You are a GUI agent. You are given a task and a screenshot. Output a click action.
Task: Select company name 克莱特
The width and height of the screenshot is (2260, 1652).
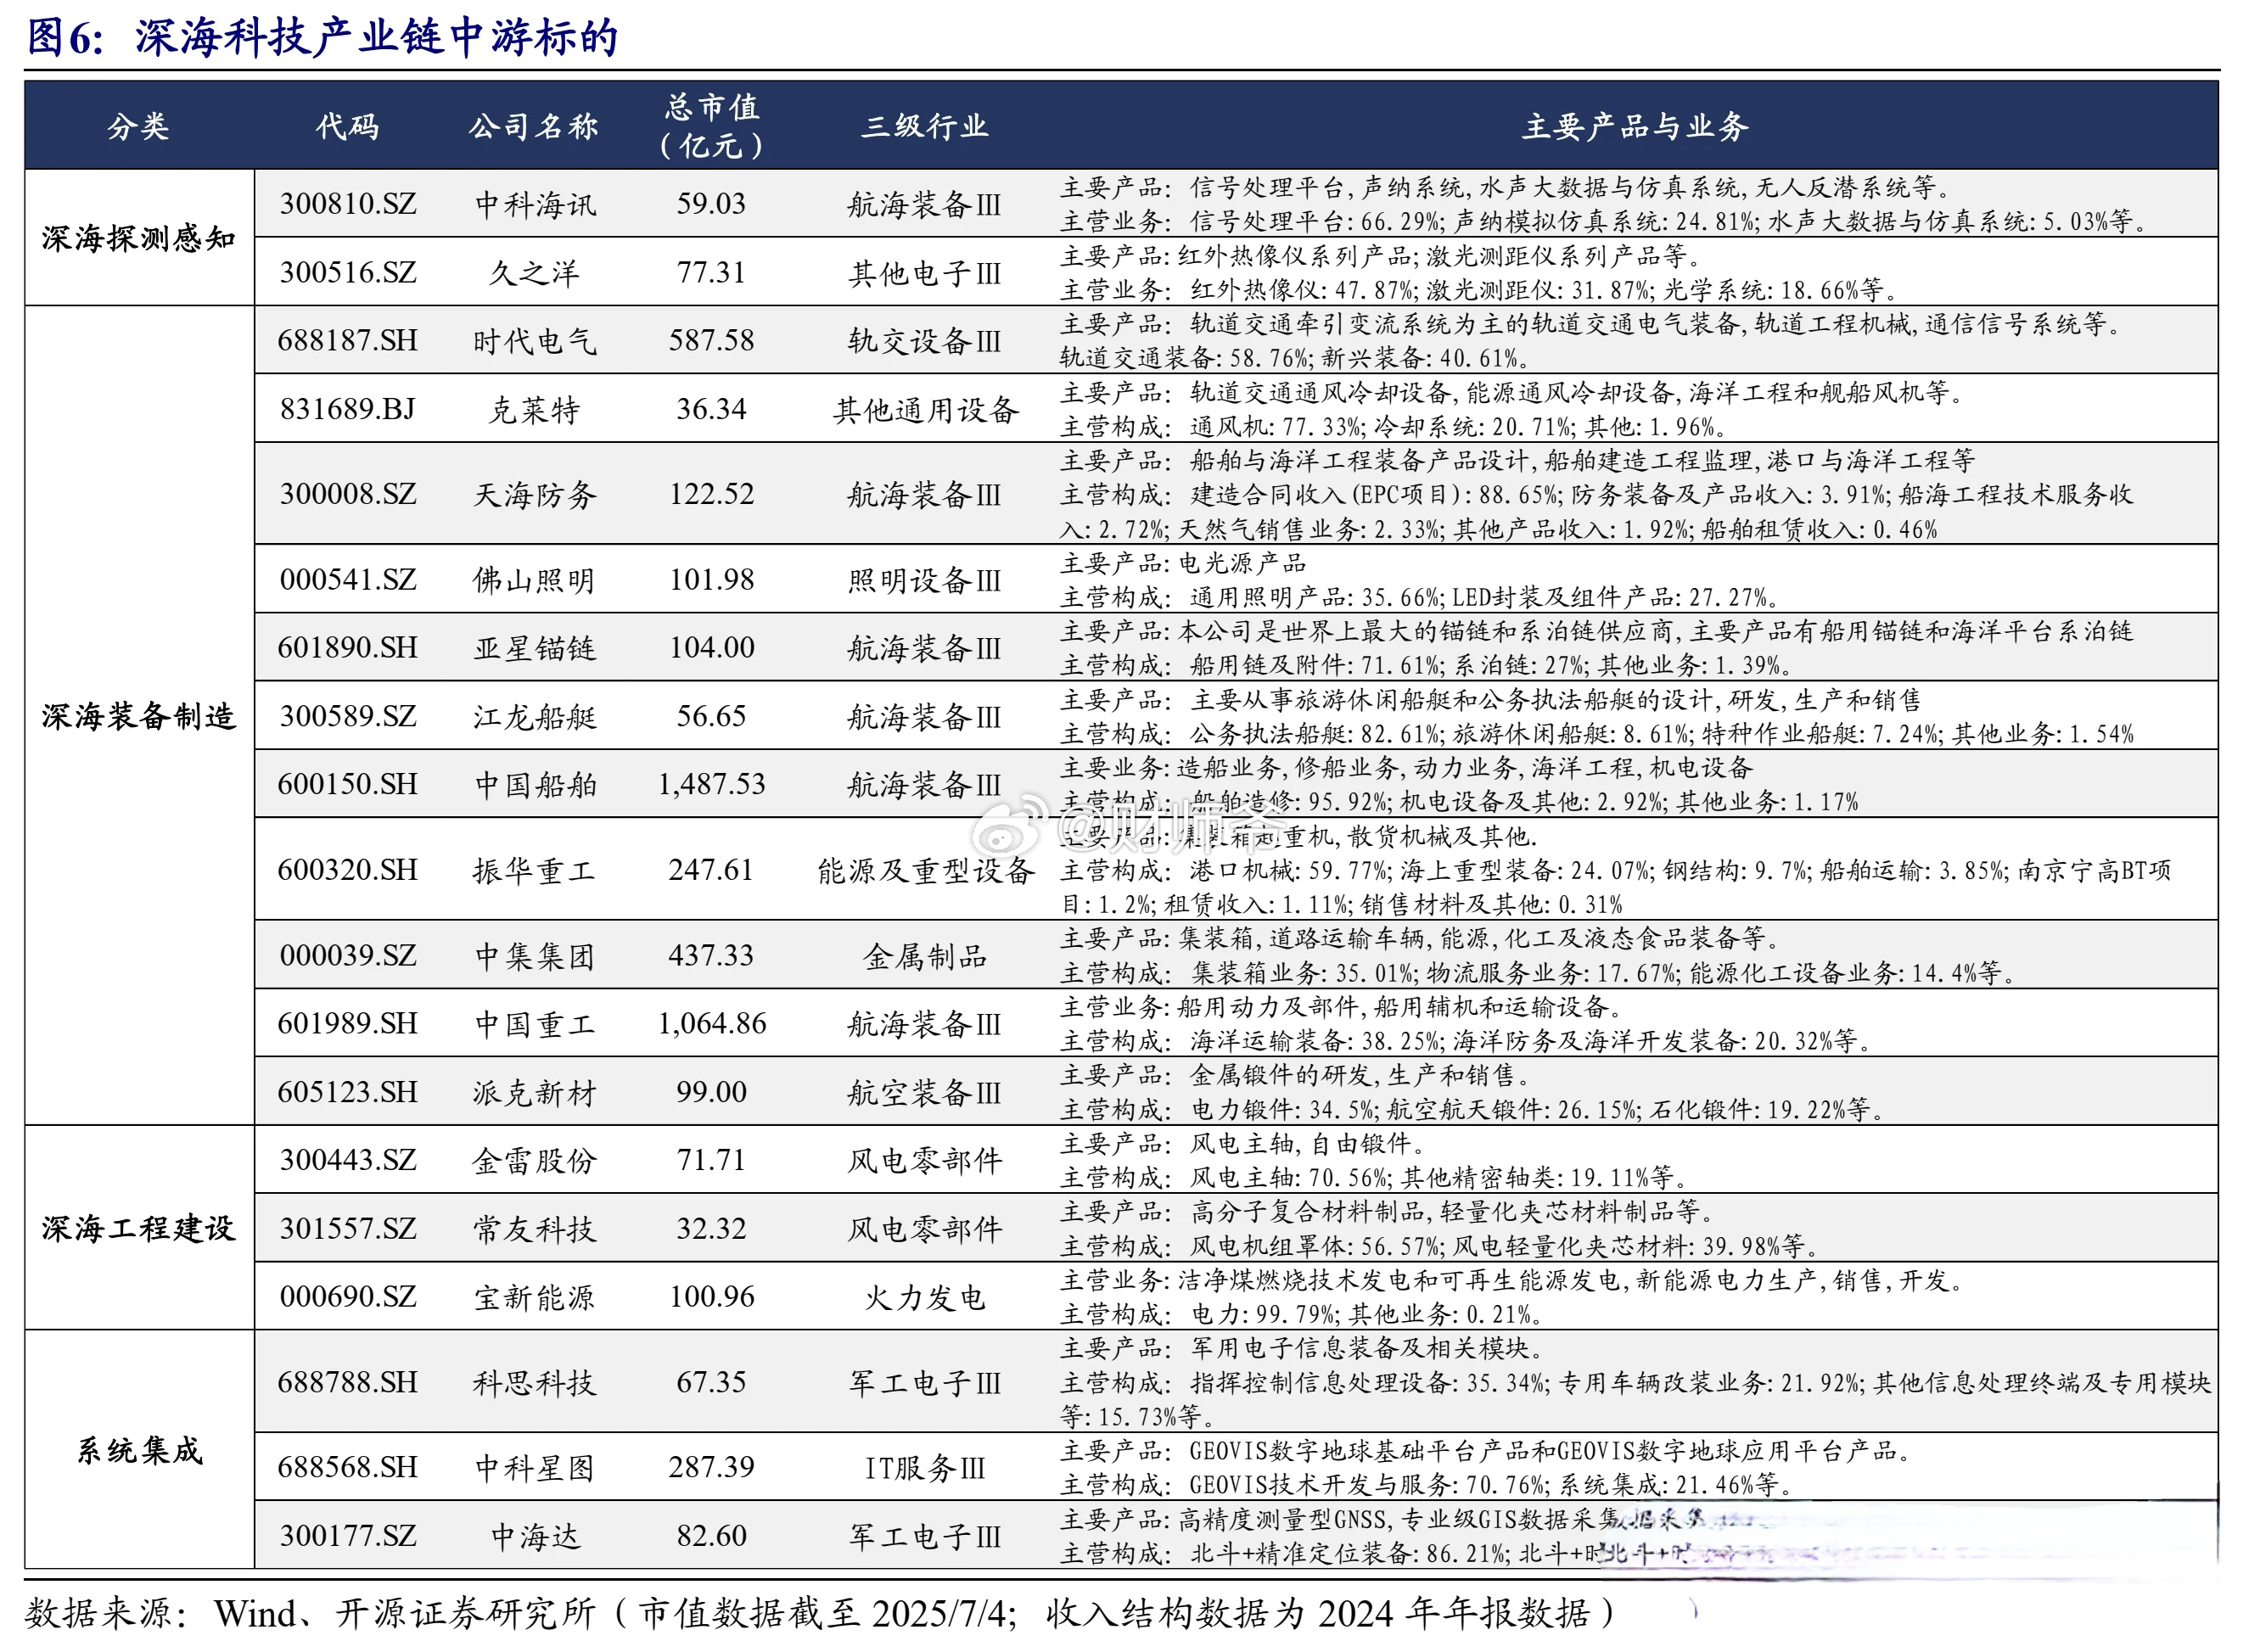pyautogui.click(x=535, y=410)
